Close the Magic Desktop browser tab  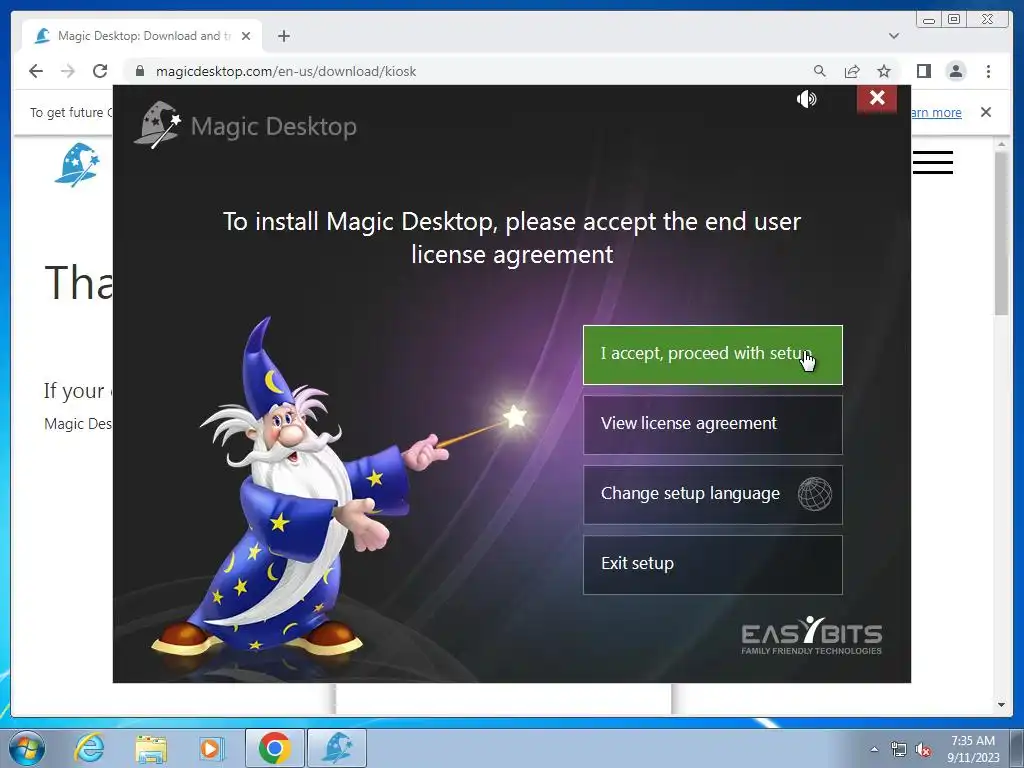[246, 36]
